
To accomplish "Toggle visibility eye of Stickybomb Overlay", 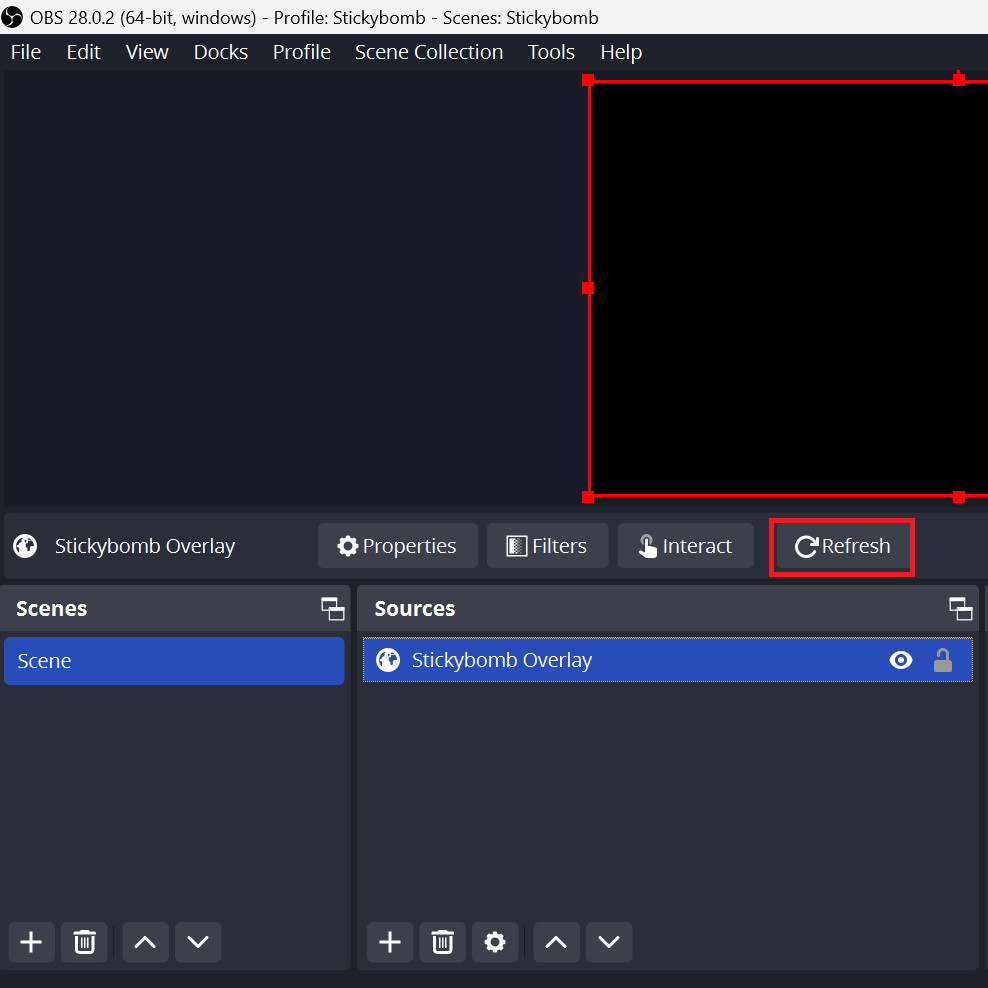I will pyautogui.click(x=900, y=660).
